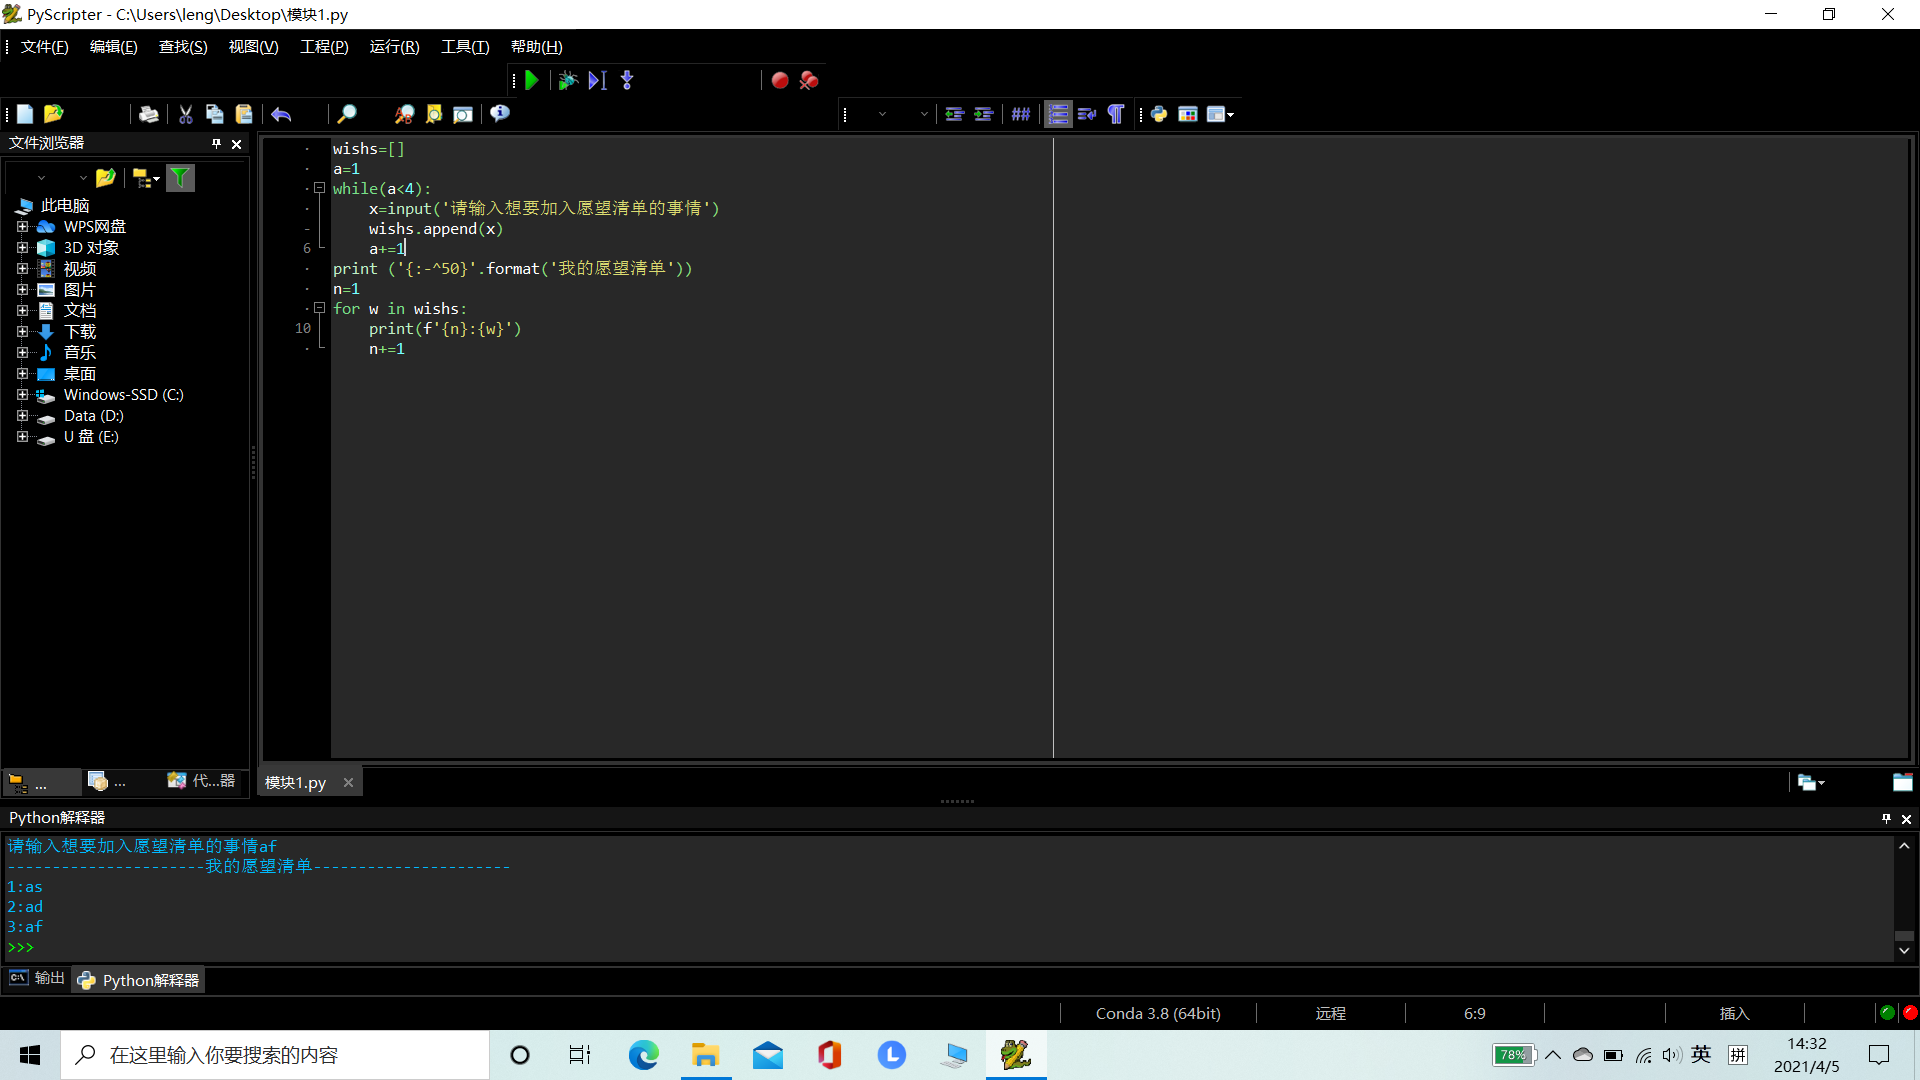Toggle special characters paragraph mark button

tap(1116, 115)
